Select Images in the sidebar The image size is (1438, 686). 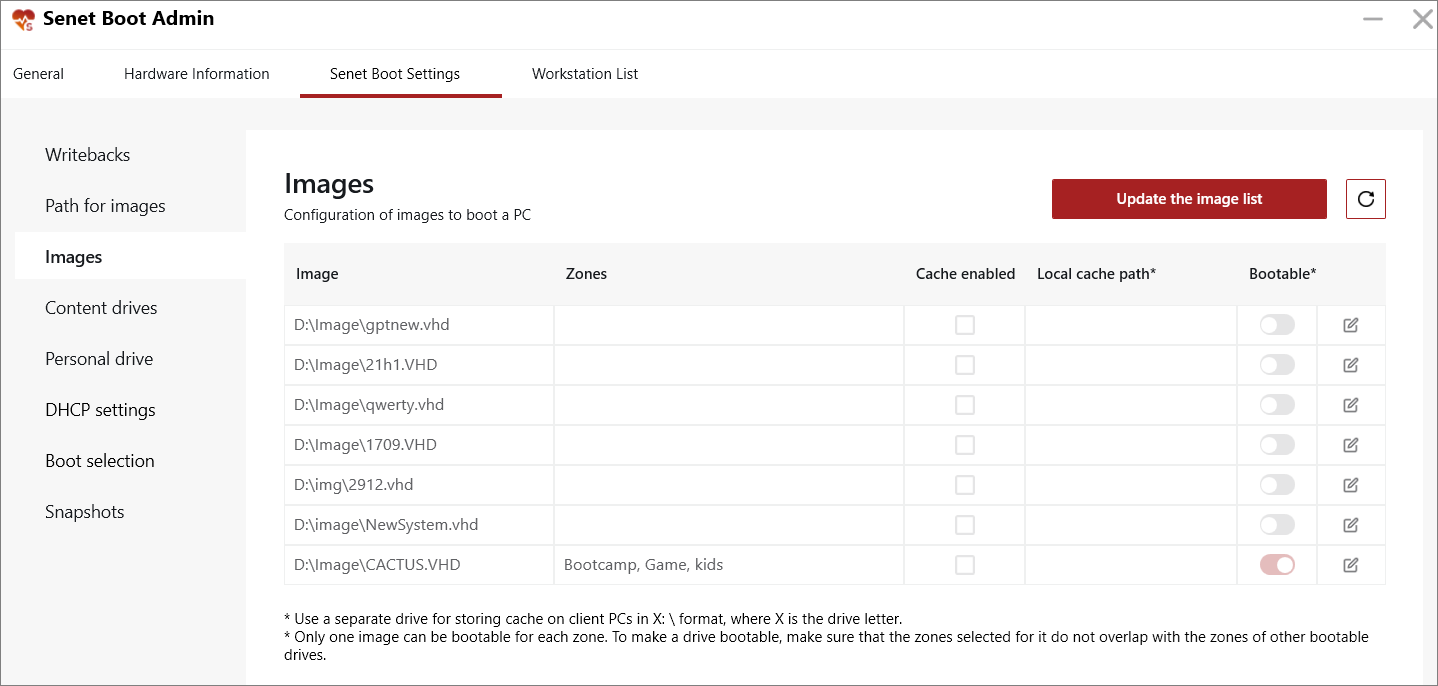130,257
